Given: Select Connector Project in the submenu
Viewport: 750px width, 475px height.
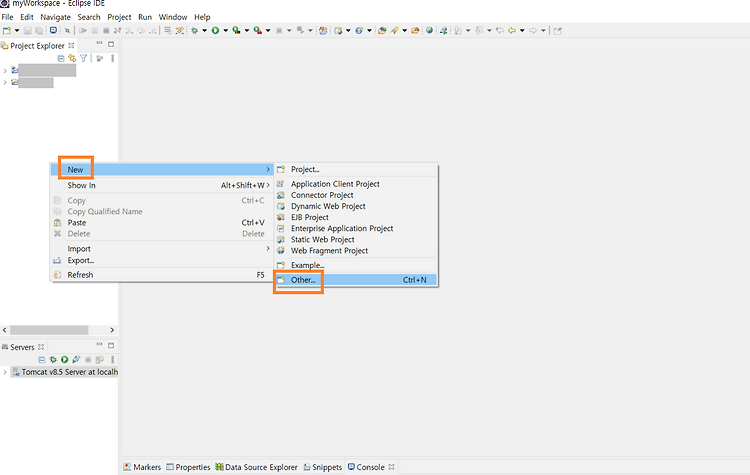Looking at the screenshot, I should (x=356, y=195).
